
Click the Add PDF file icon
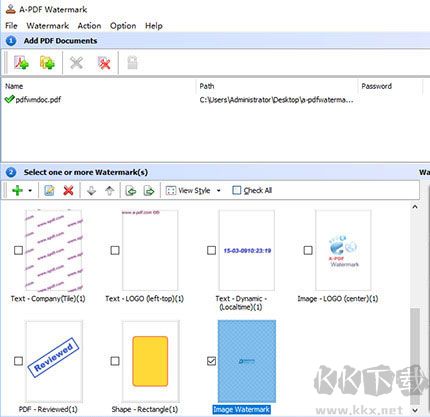point(21,63)
